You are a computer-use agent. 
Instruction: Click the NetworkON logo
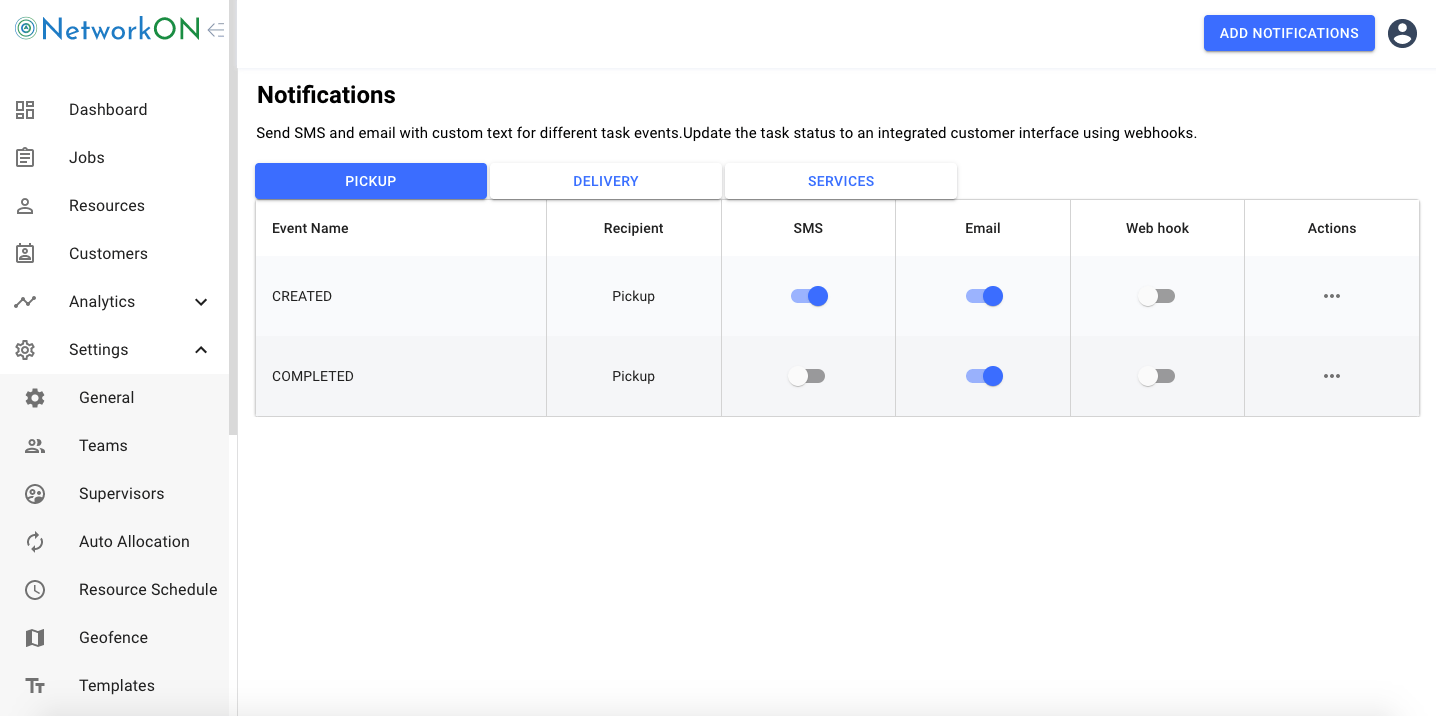point(108,29)
